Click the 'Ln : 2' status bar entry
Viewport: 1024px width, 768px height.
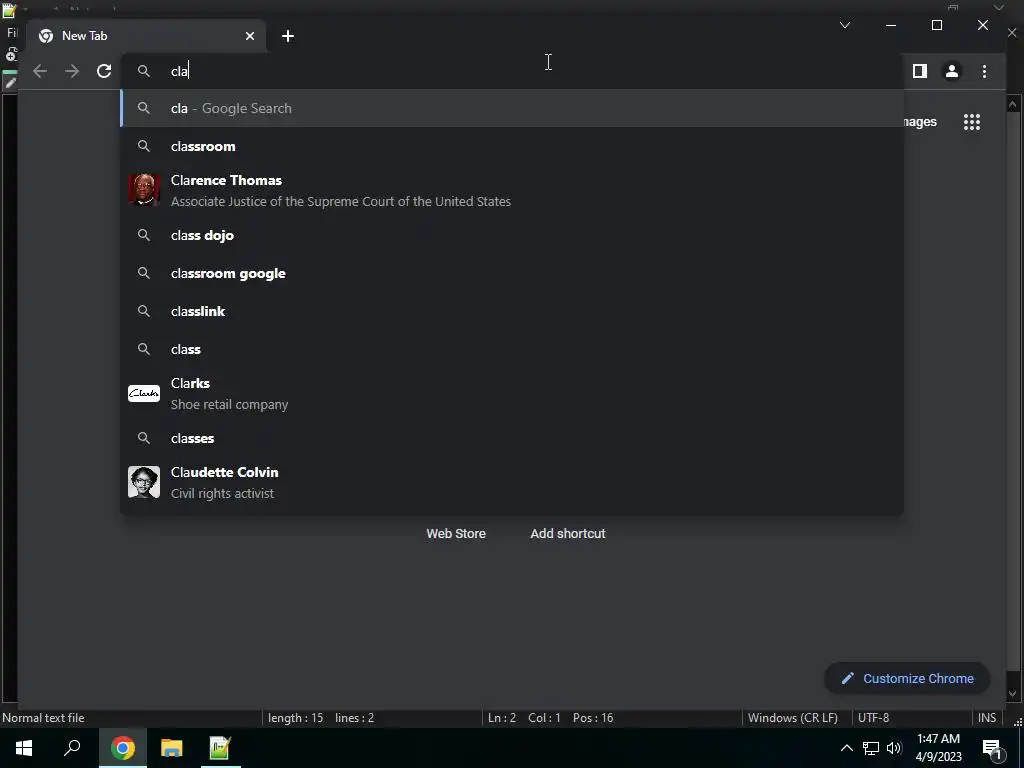502,718
